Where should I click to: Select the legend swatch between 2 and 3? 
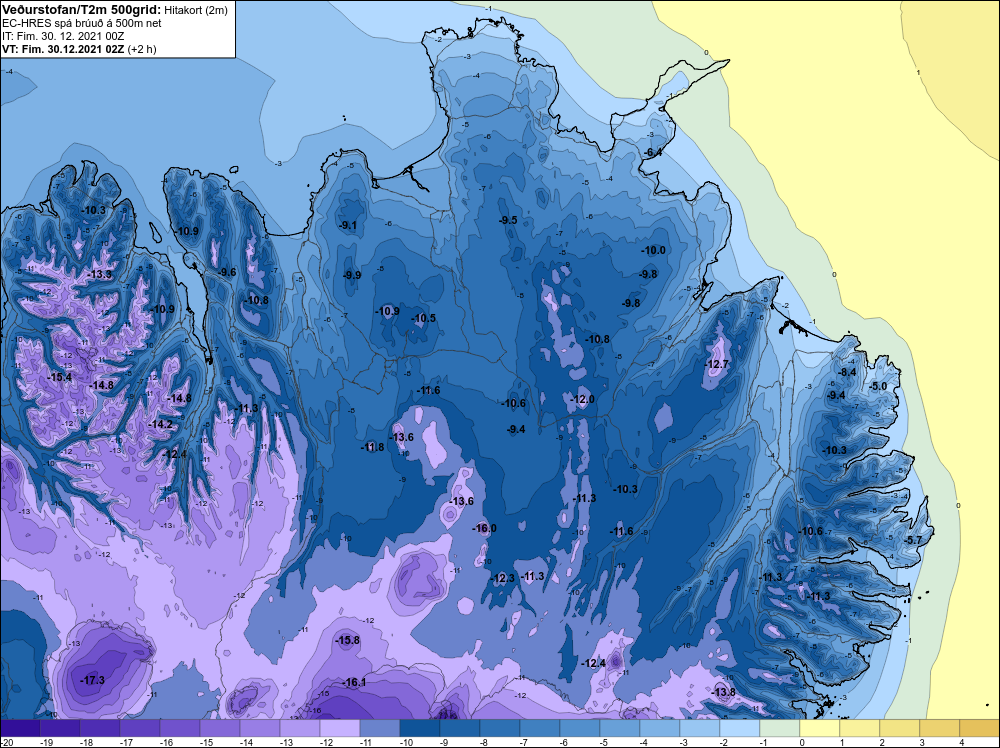(900, 728)
